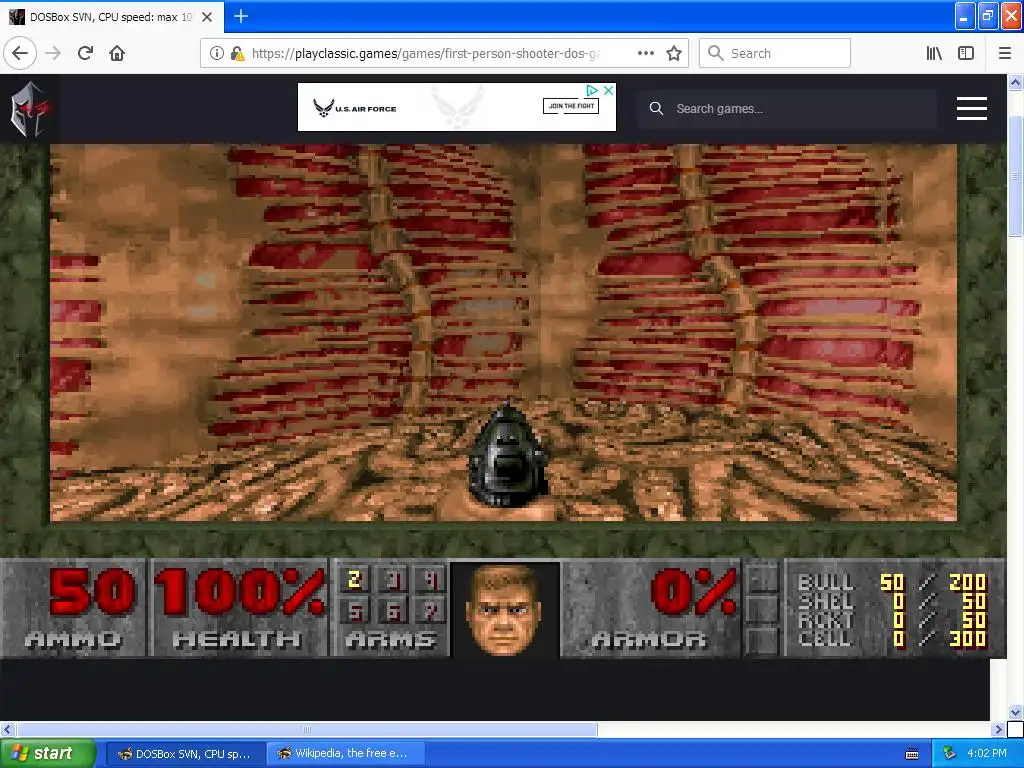Select the DOSBox SVN browser tab
This screenshot has width=1024, height=768.
(x=111, y=17)
